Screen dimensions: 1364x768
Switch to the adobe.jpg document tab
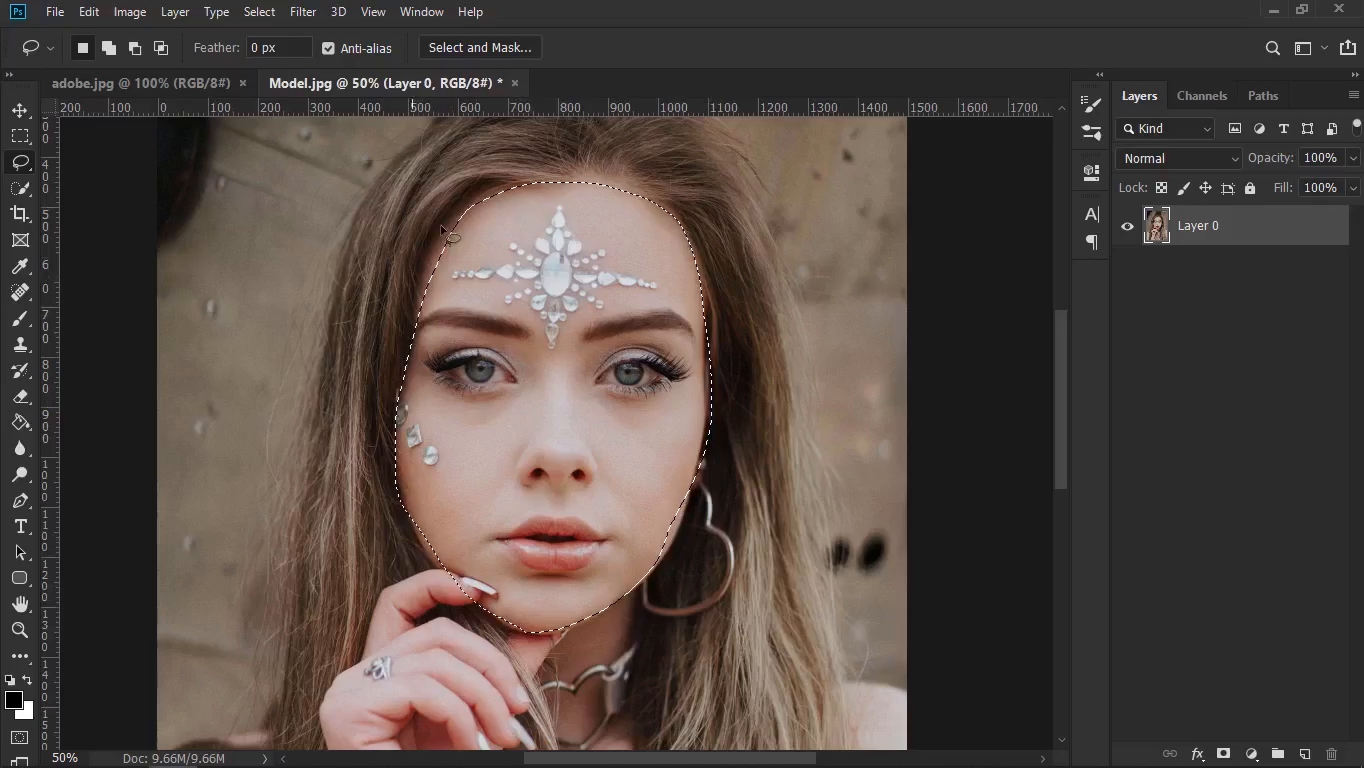(141, 83)
